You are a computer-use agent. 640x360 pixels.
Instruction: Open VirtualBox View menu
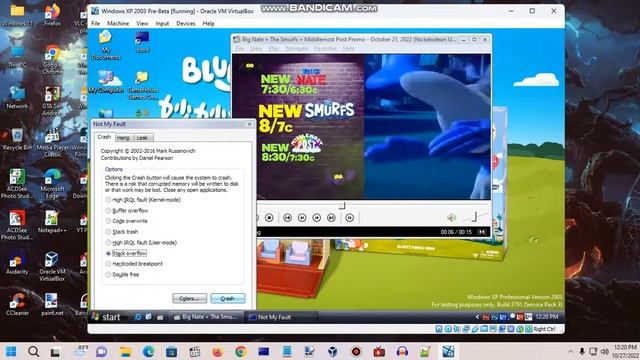pyautogui.click(x=142, y=24)
